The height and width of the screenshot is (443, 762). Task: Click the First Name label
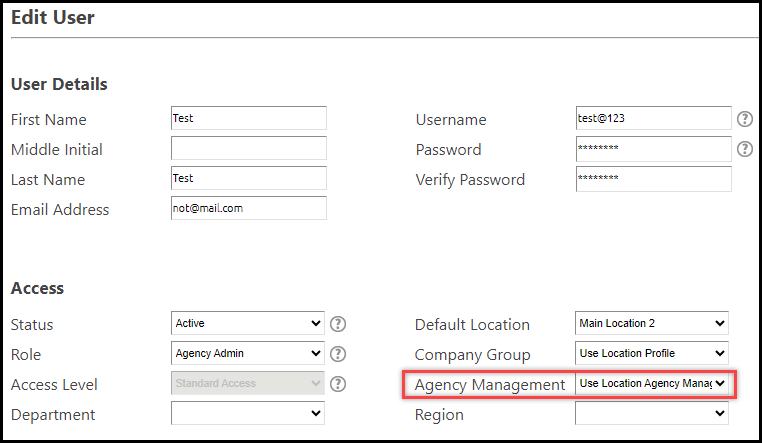[x=49, y=119]
